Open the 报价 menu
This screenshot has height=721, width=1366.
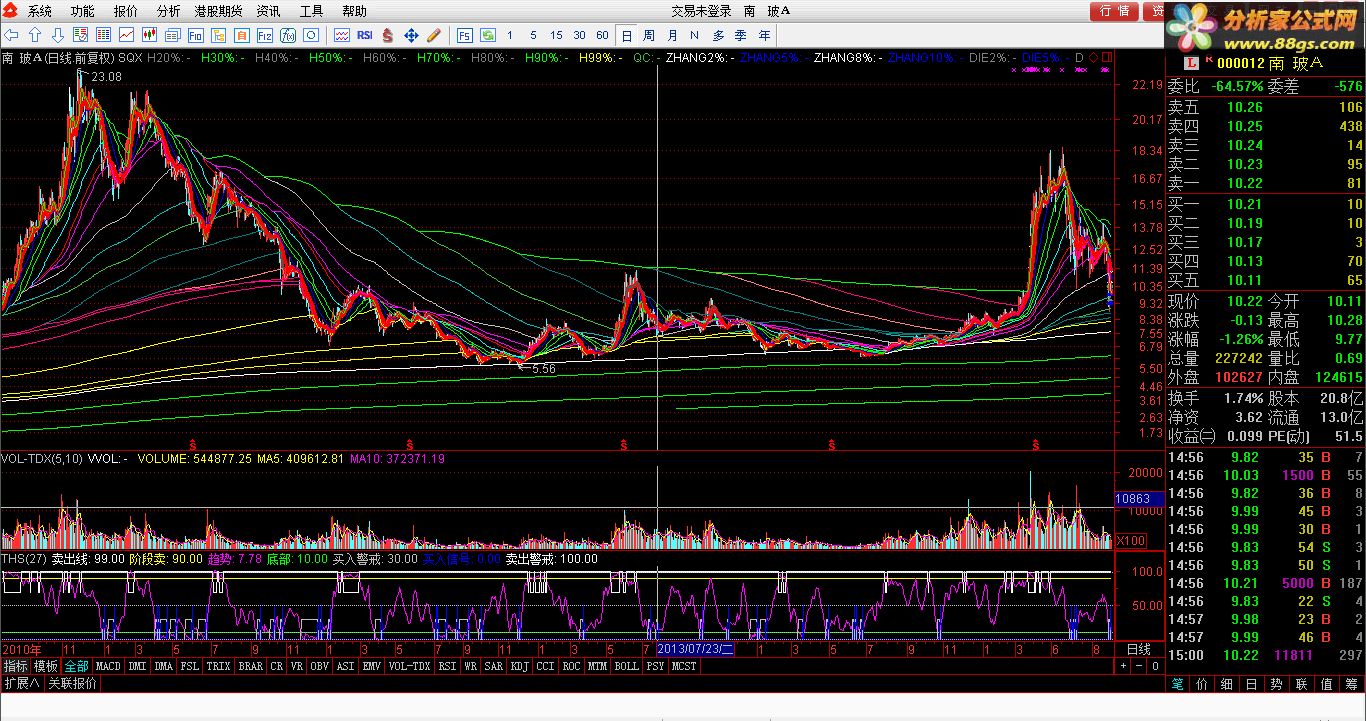[126, 11]
